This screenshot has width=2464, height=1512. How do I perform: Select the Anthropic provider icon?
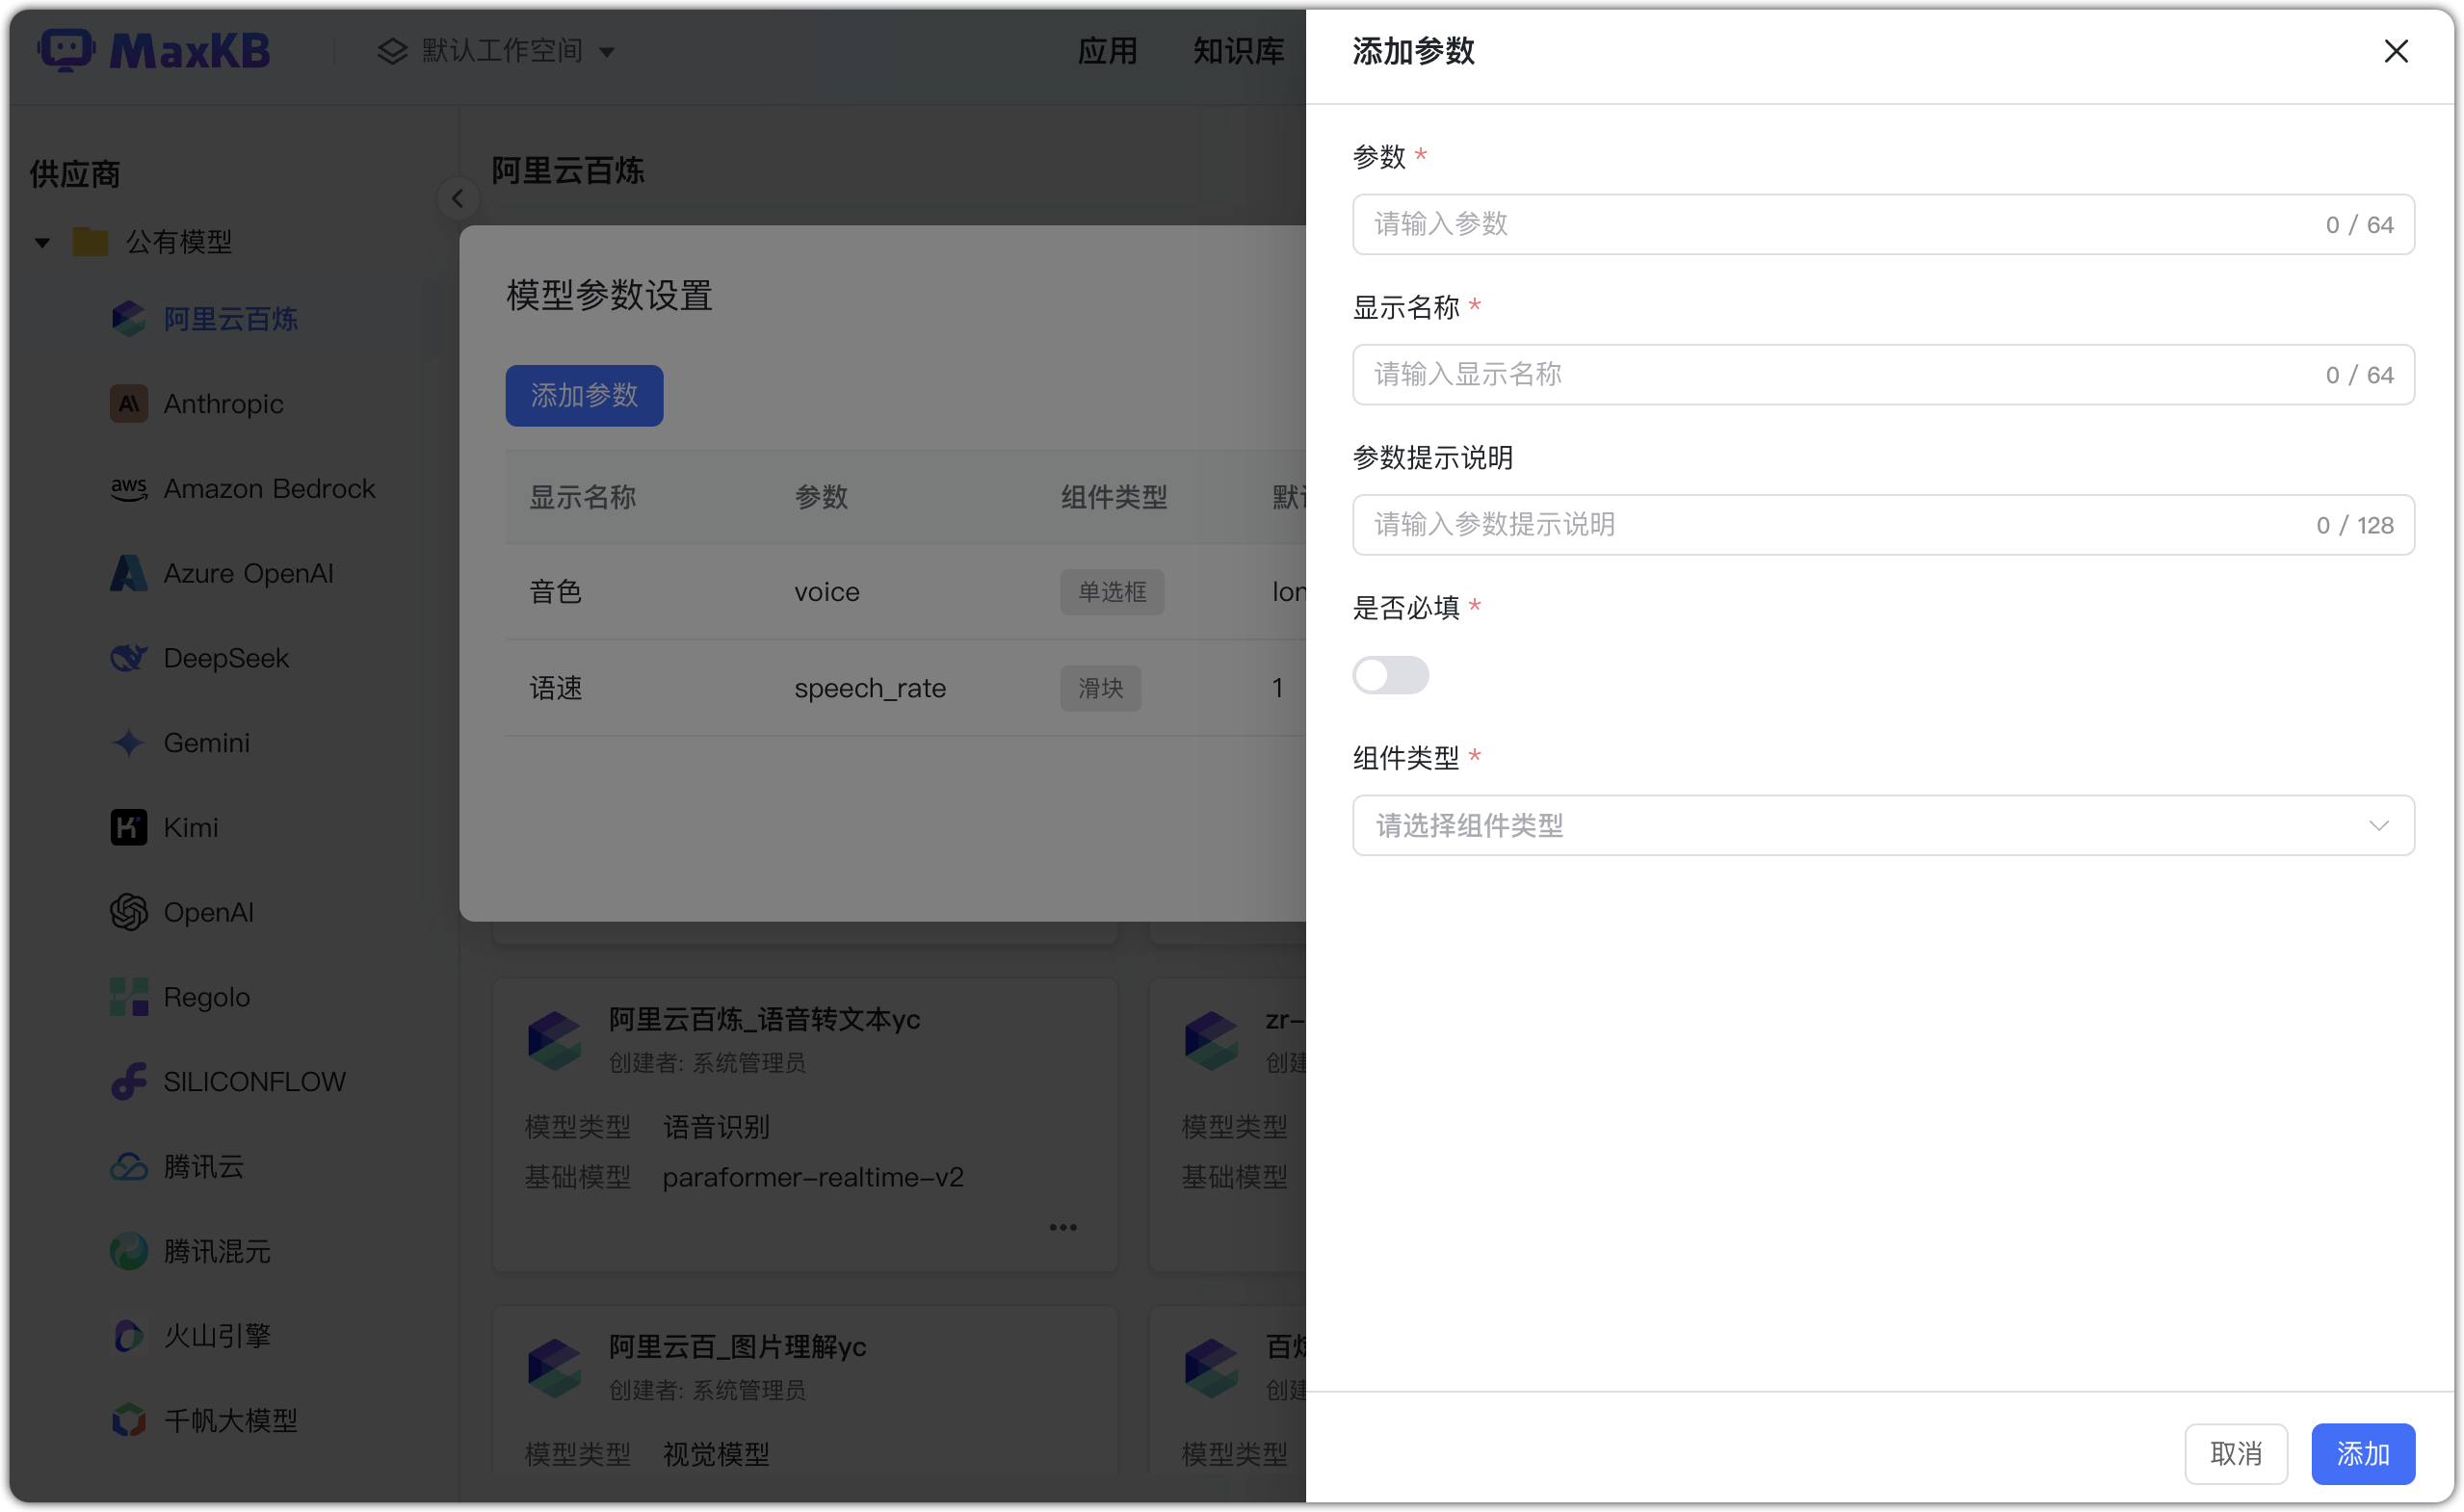coord(129,404)
